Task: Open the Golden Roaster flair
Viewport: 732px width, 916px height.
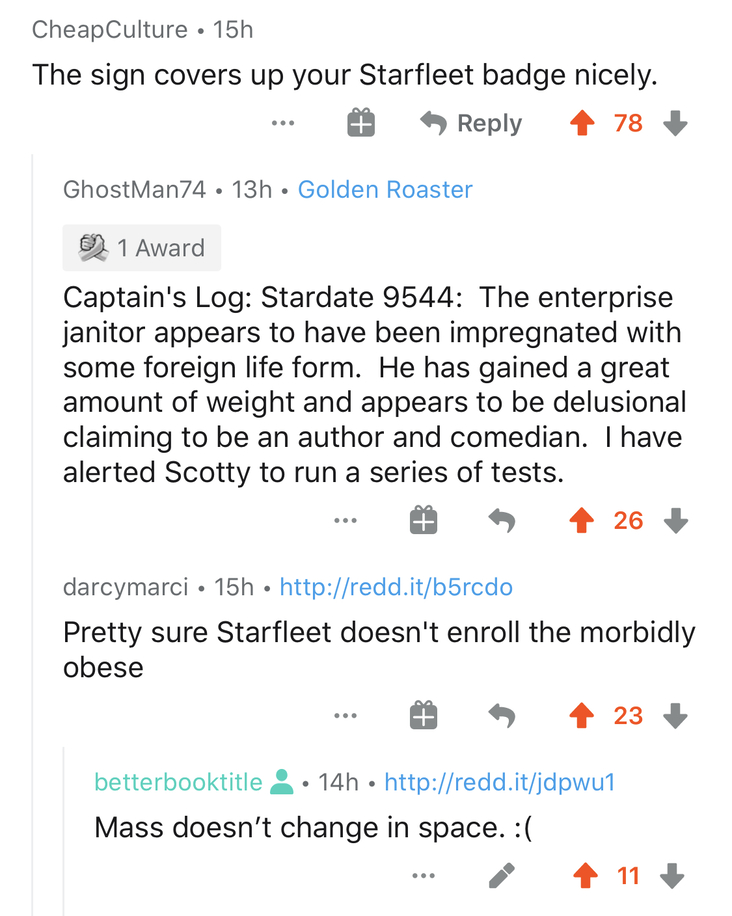Action: pos(385,189)
